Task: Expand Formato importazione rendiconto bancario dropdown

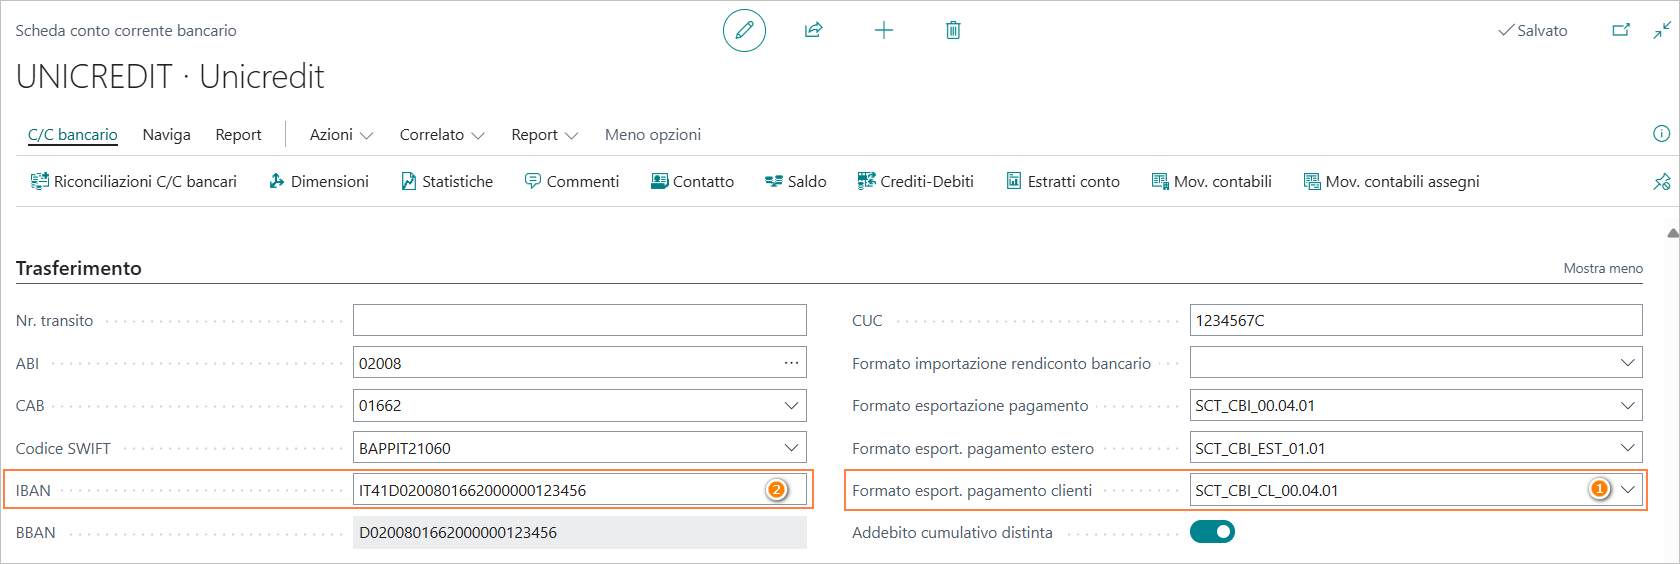Action: coord(1628,363)
